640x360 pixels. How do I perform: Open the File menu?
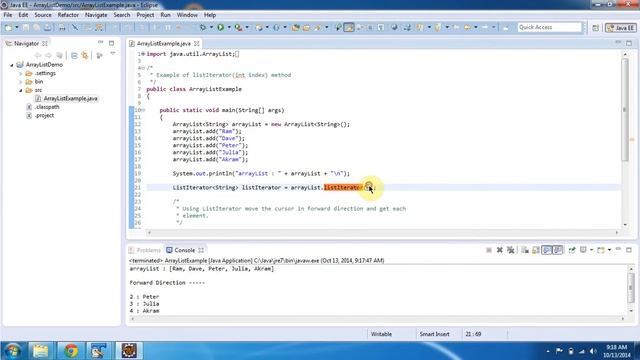tap(8, 15)
